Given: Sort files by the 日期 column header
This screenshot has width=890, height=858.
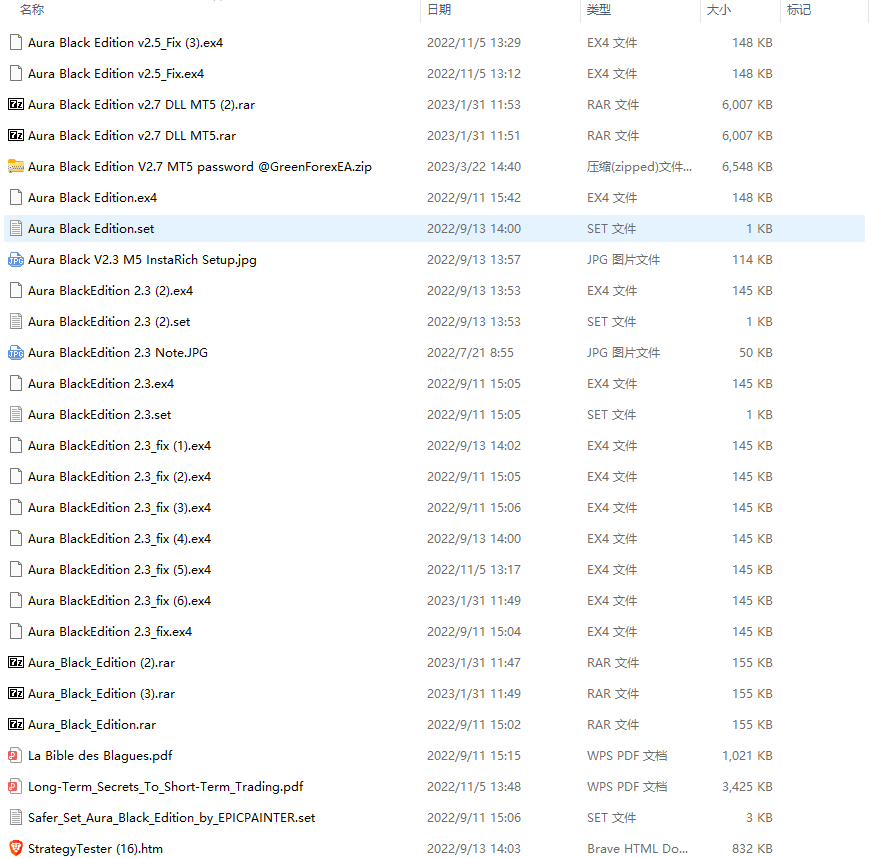Looking at the screenshot, I should point(439,10).
